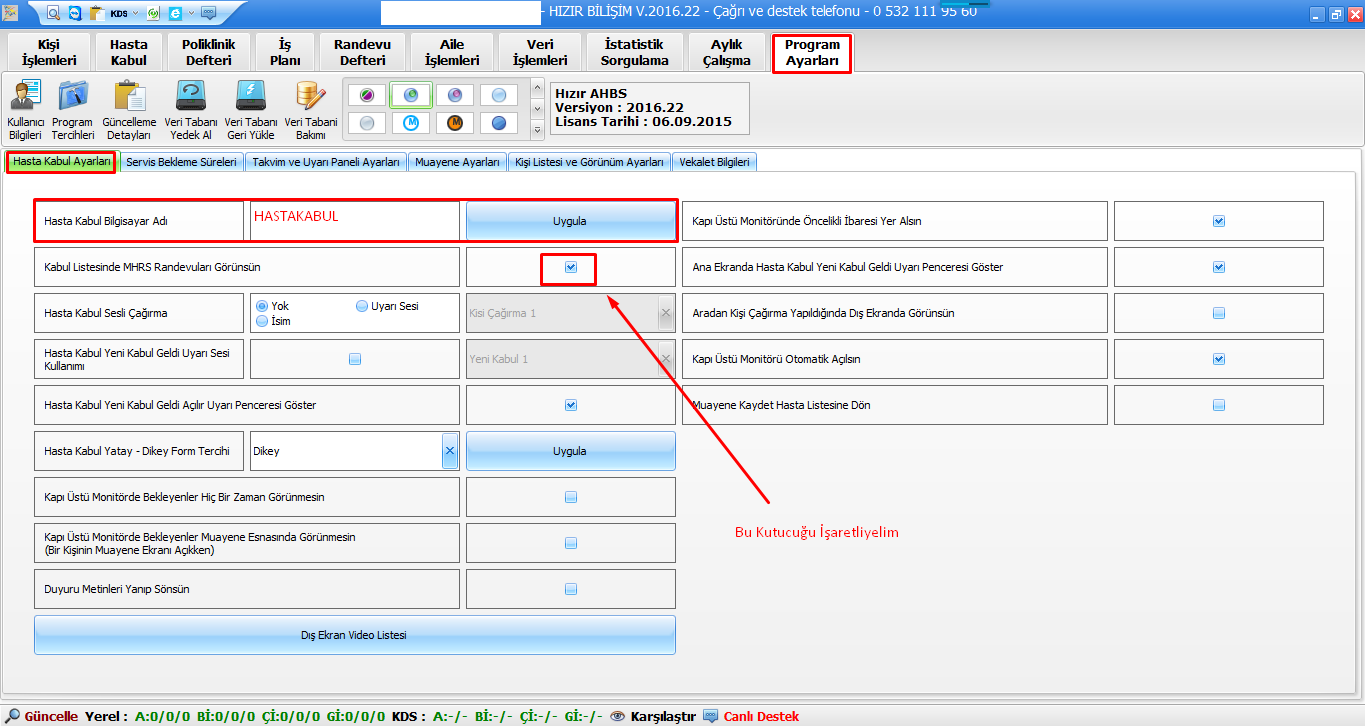
Task: Clear the Dikey form preference combo box
Action: 449,451
